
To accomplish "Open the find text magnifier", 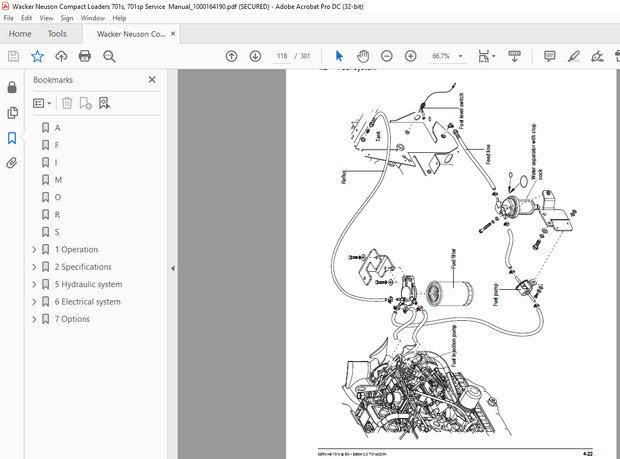I will [x=109, y=56].
